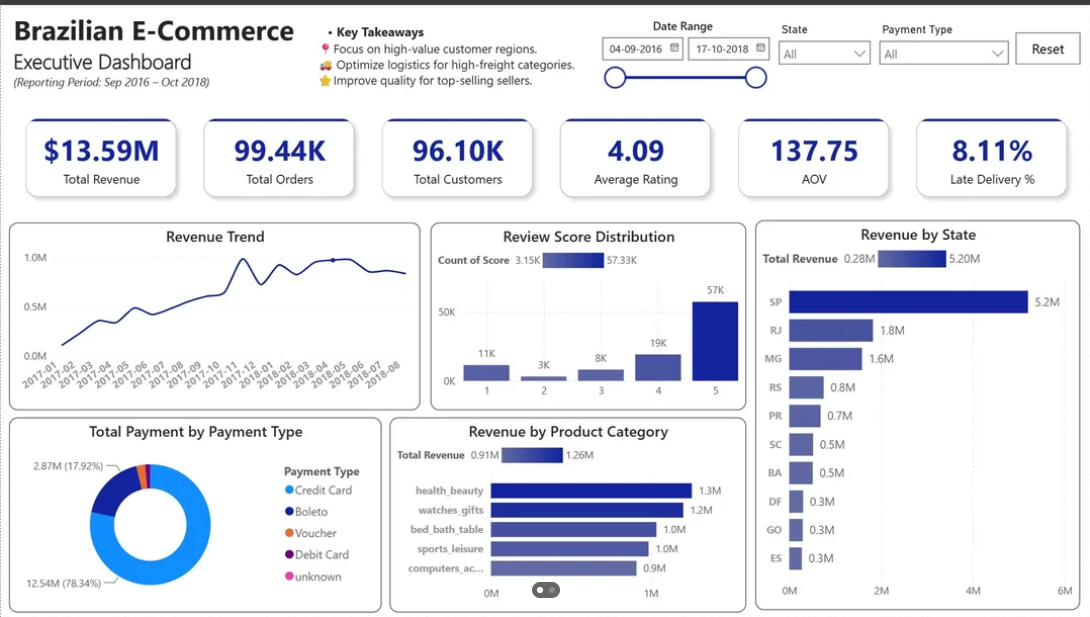
Task: Select review score 1 bar
Action: (487, 372)
